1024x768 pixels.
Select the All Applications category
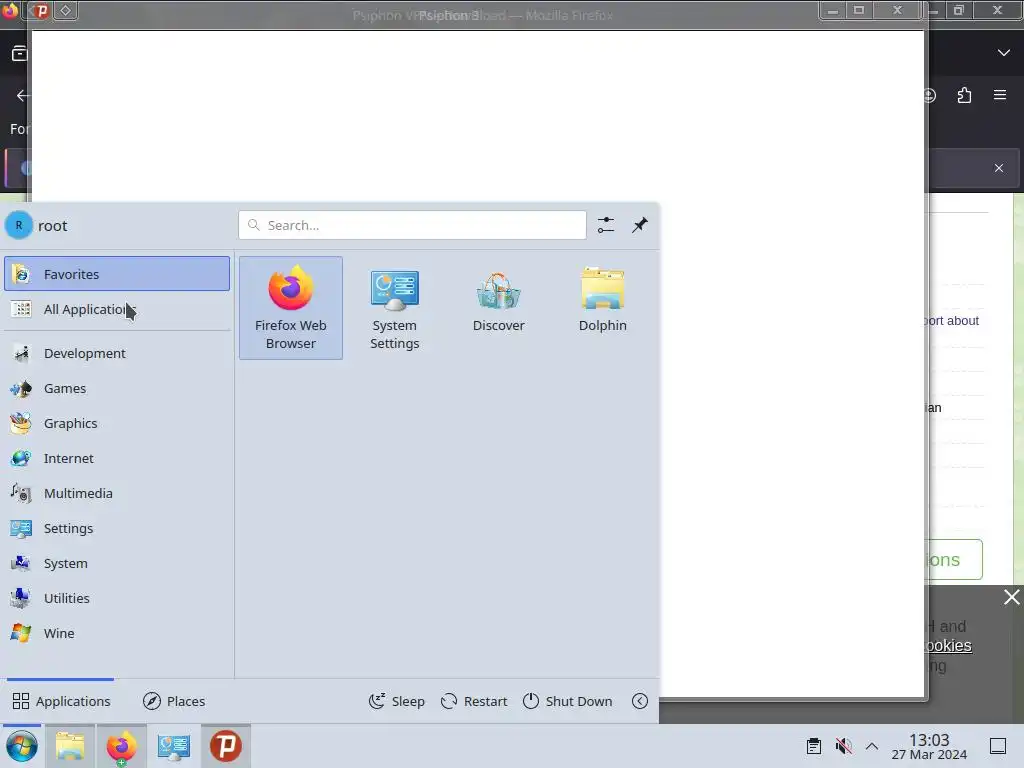[117, 309]
